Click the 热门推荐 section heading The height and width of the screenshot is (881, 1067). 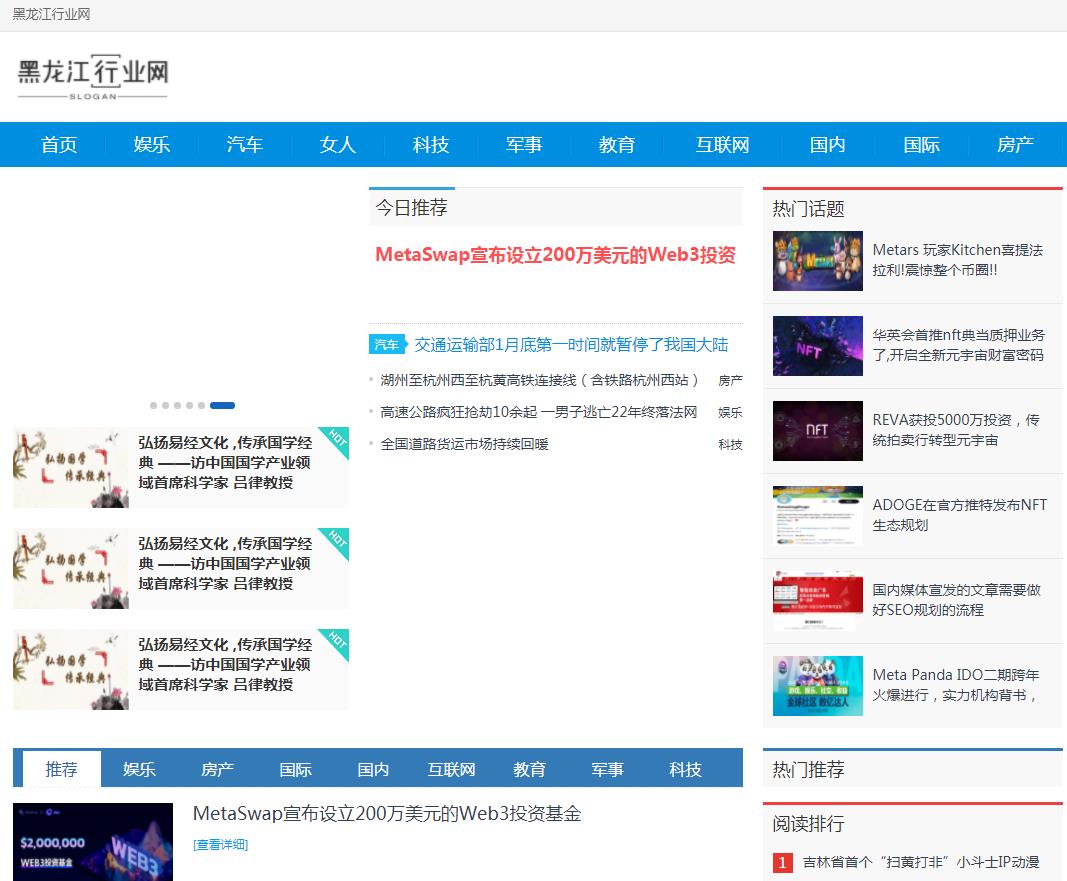pos(808,769)
